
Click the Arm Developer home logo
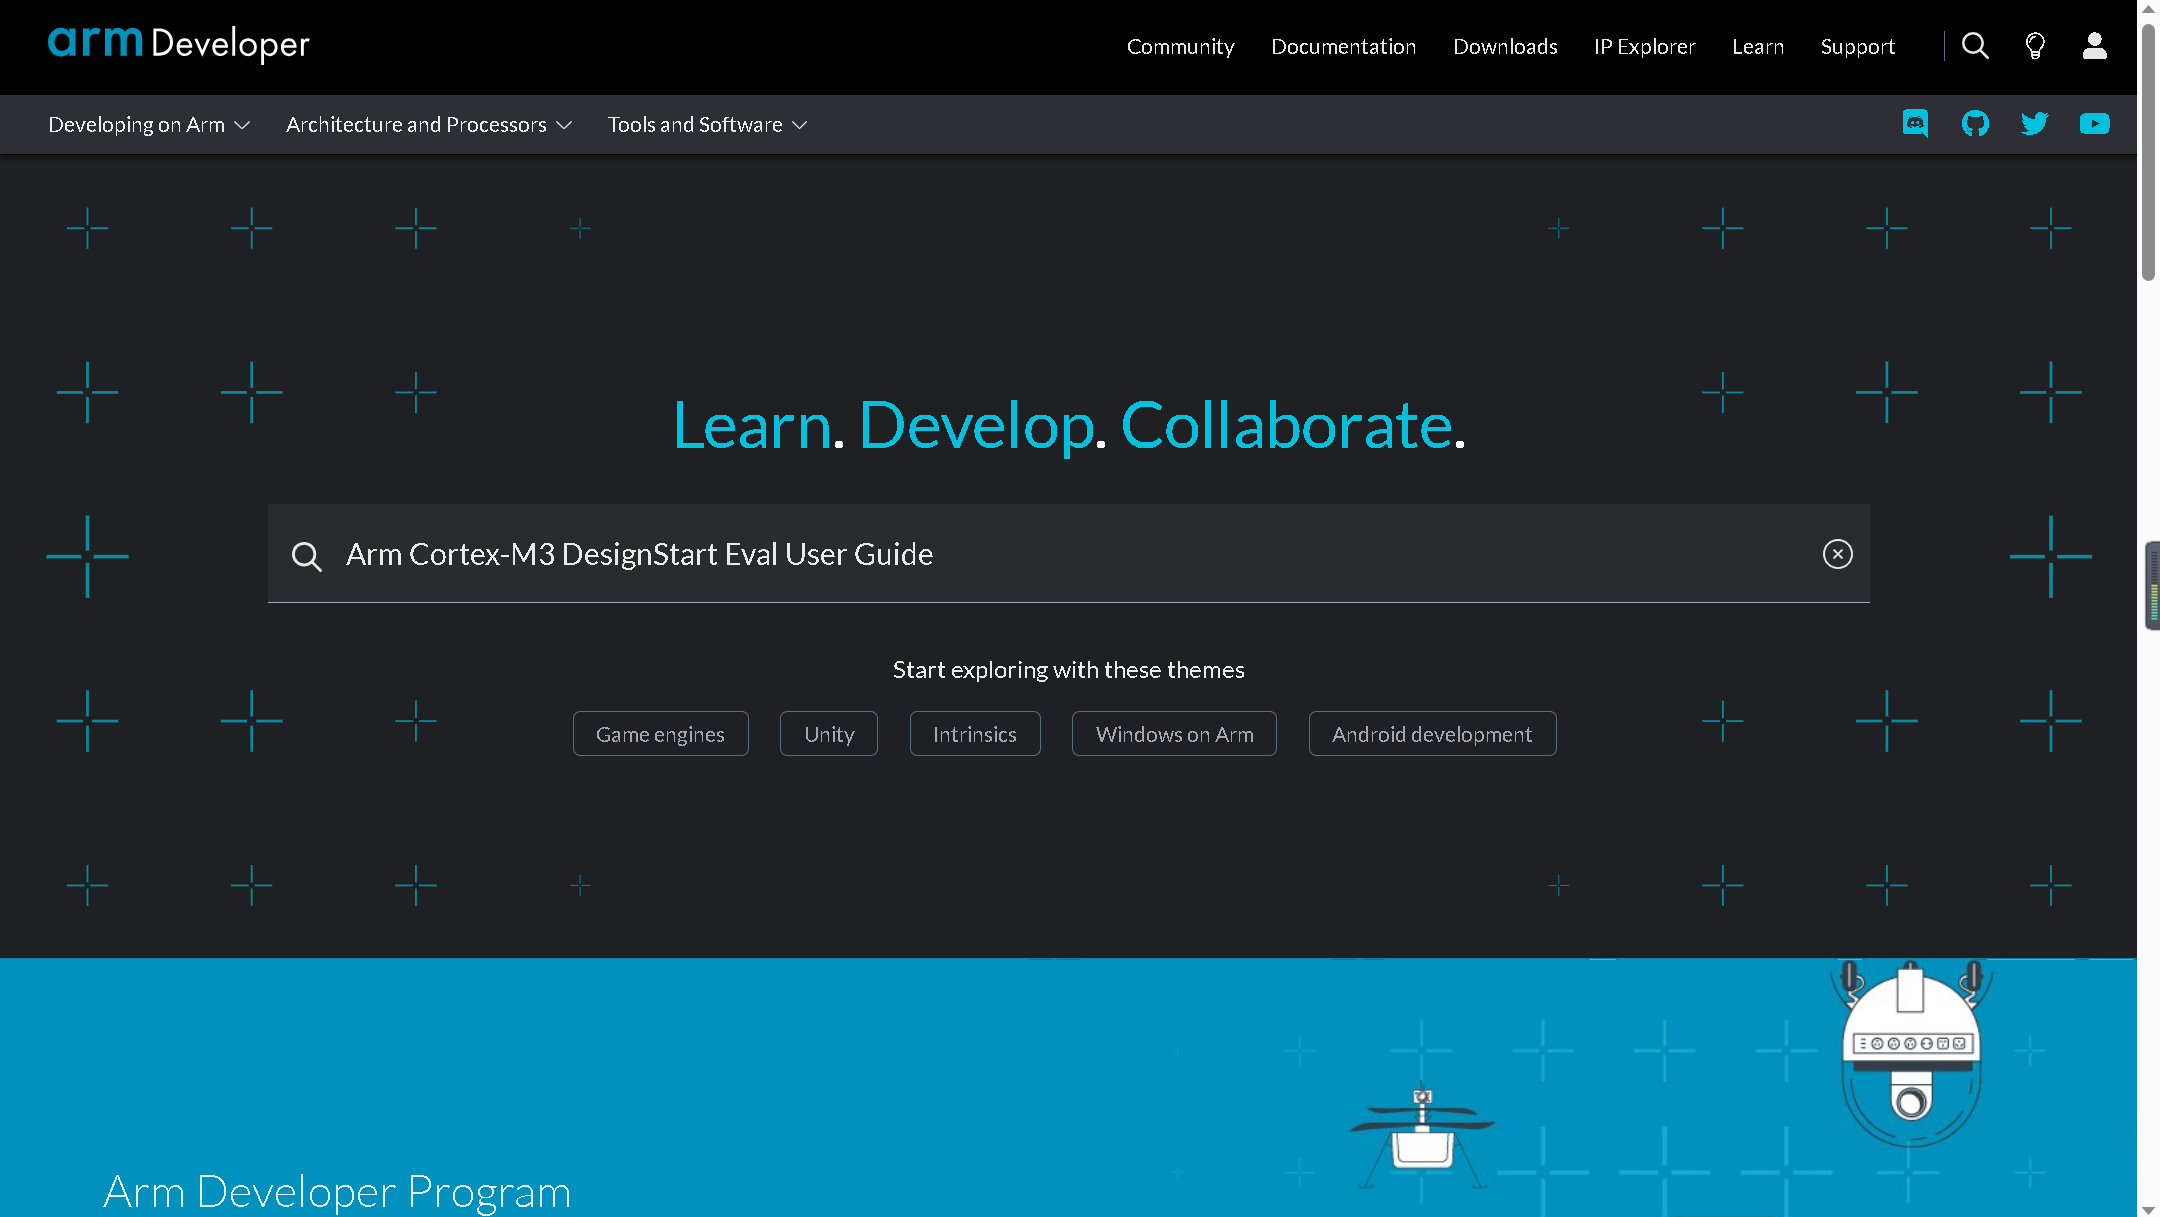(x=178, y=45)
